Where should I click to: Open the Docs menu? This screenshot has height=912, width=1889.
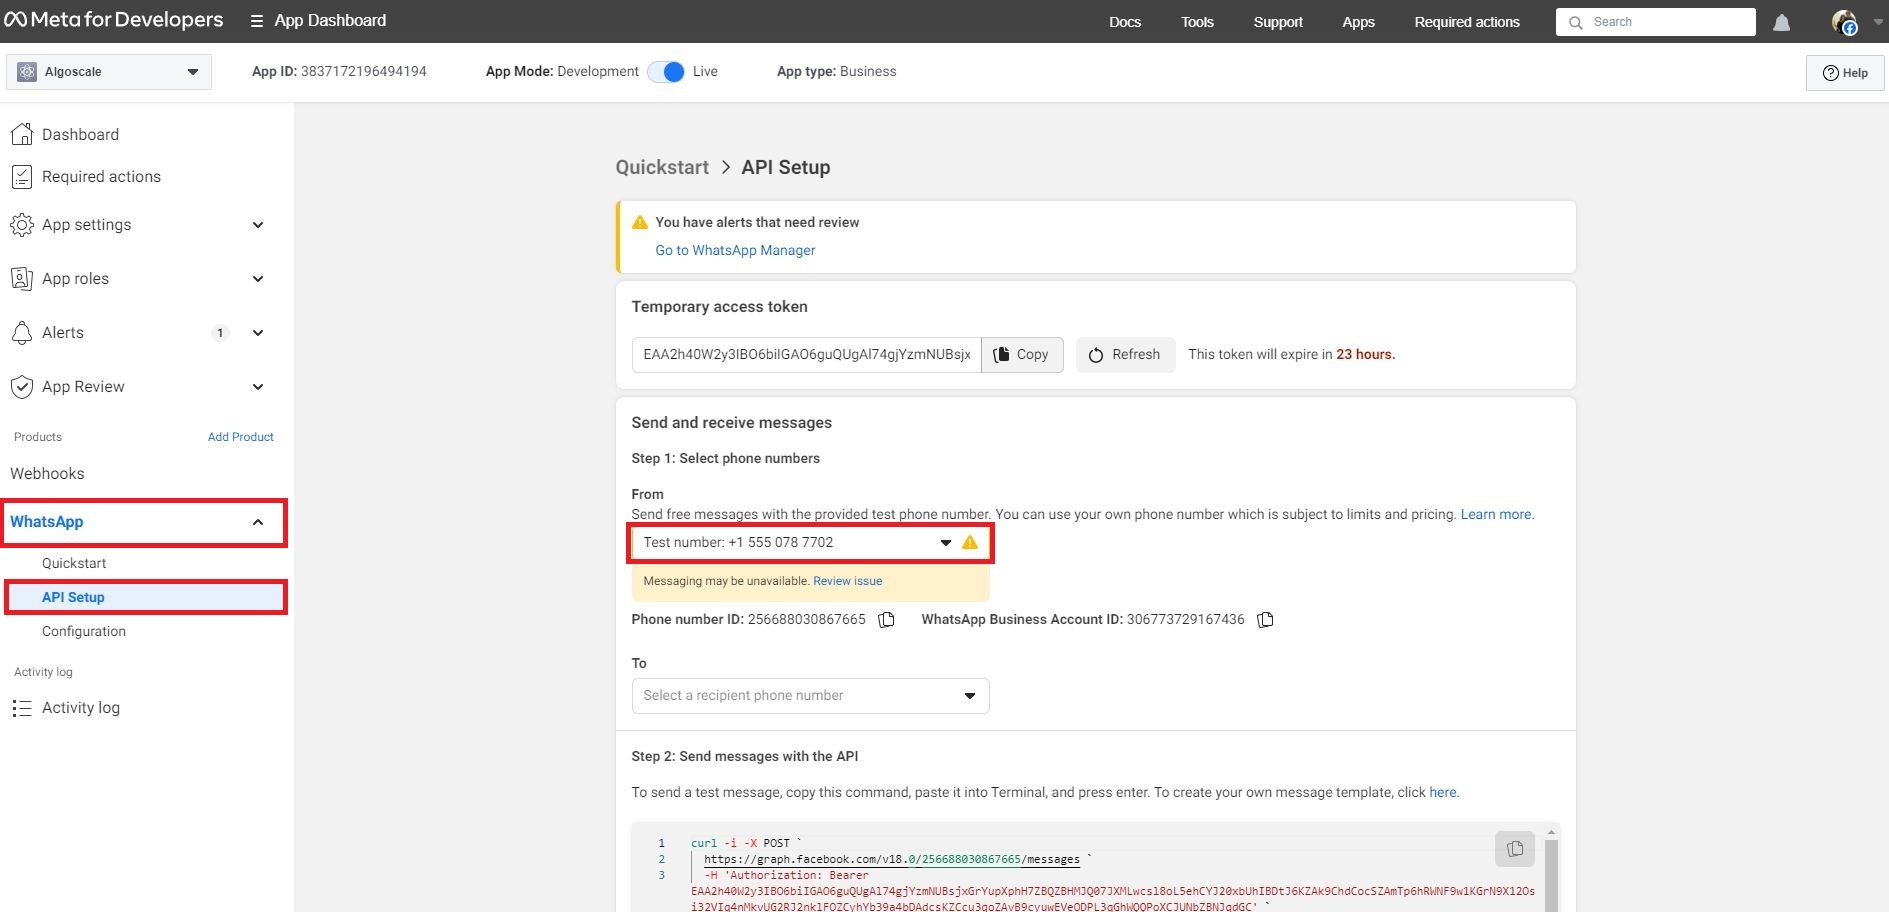(1125, 22)
